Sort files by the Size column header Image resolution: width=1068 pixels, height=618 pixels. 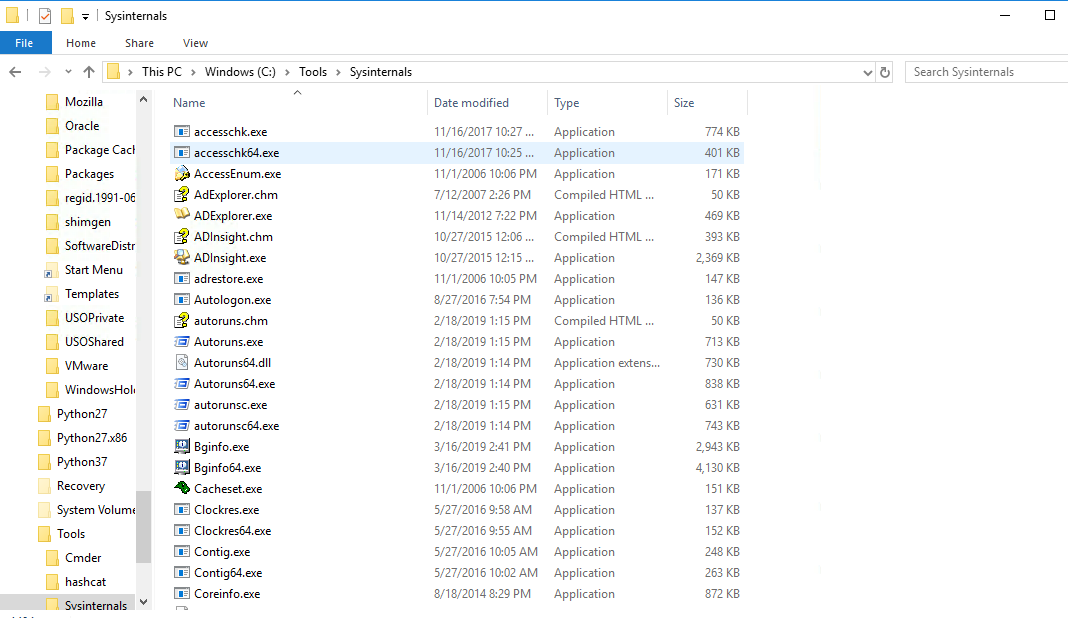[684, 103]
